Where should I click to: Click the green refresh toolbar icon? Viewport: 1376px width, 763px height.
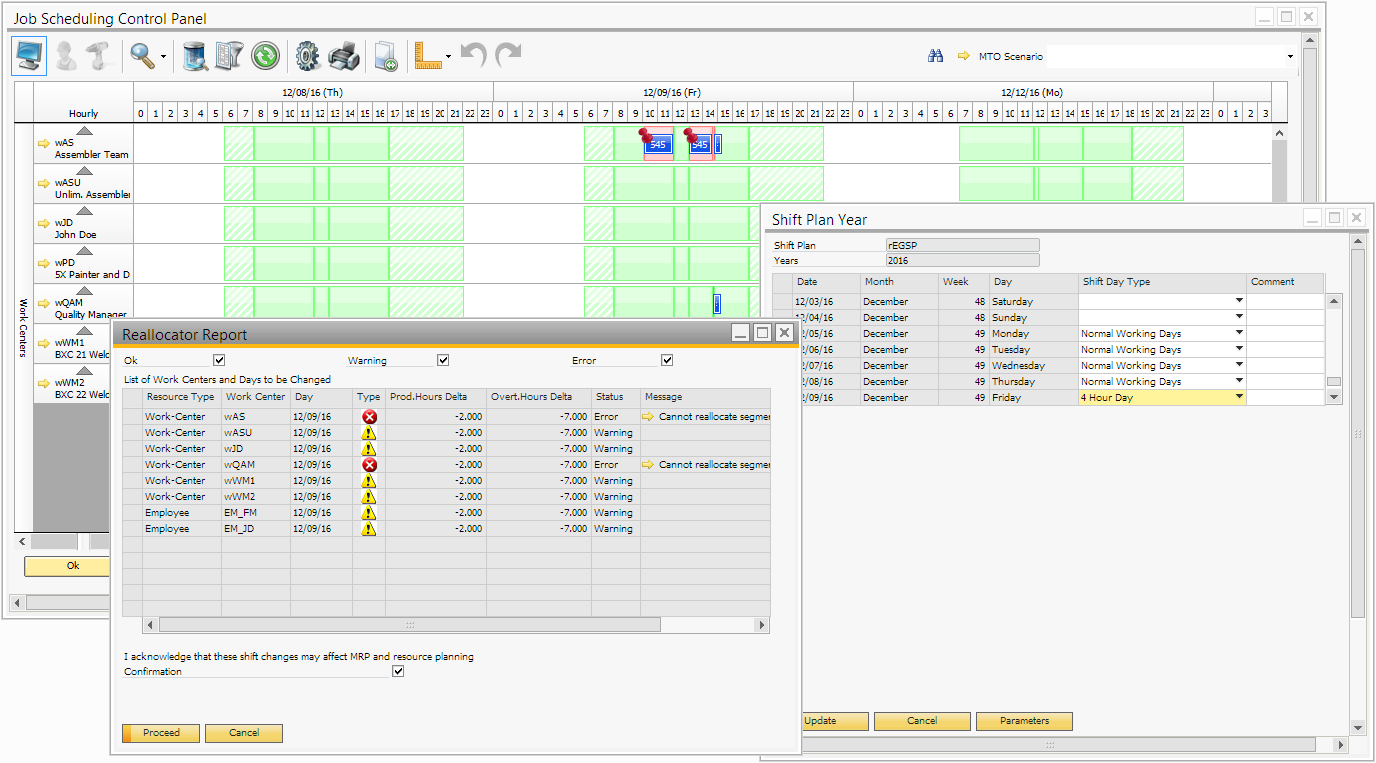tap(265, 56)
